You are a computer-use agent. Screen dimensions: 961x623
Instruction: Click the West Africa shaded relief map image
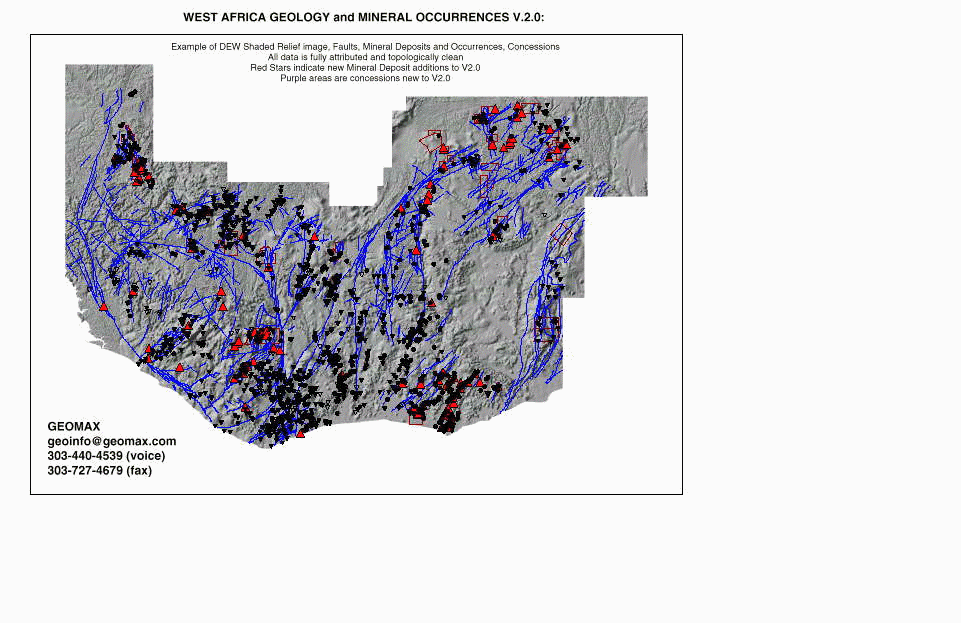pos(356,256)
